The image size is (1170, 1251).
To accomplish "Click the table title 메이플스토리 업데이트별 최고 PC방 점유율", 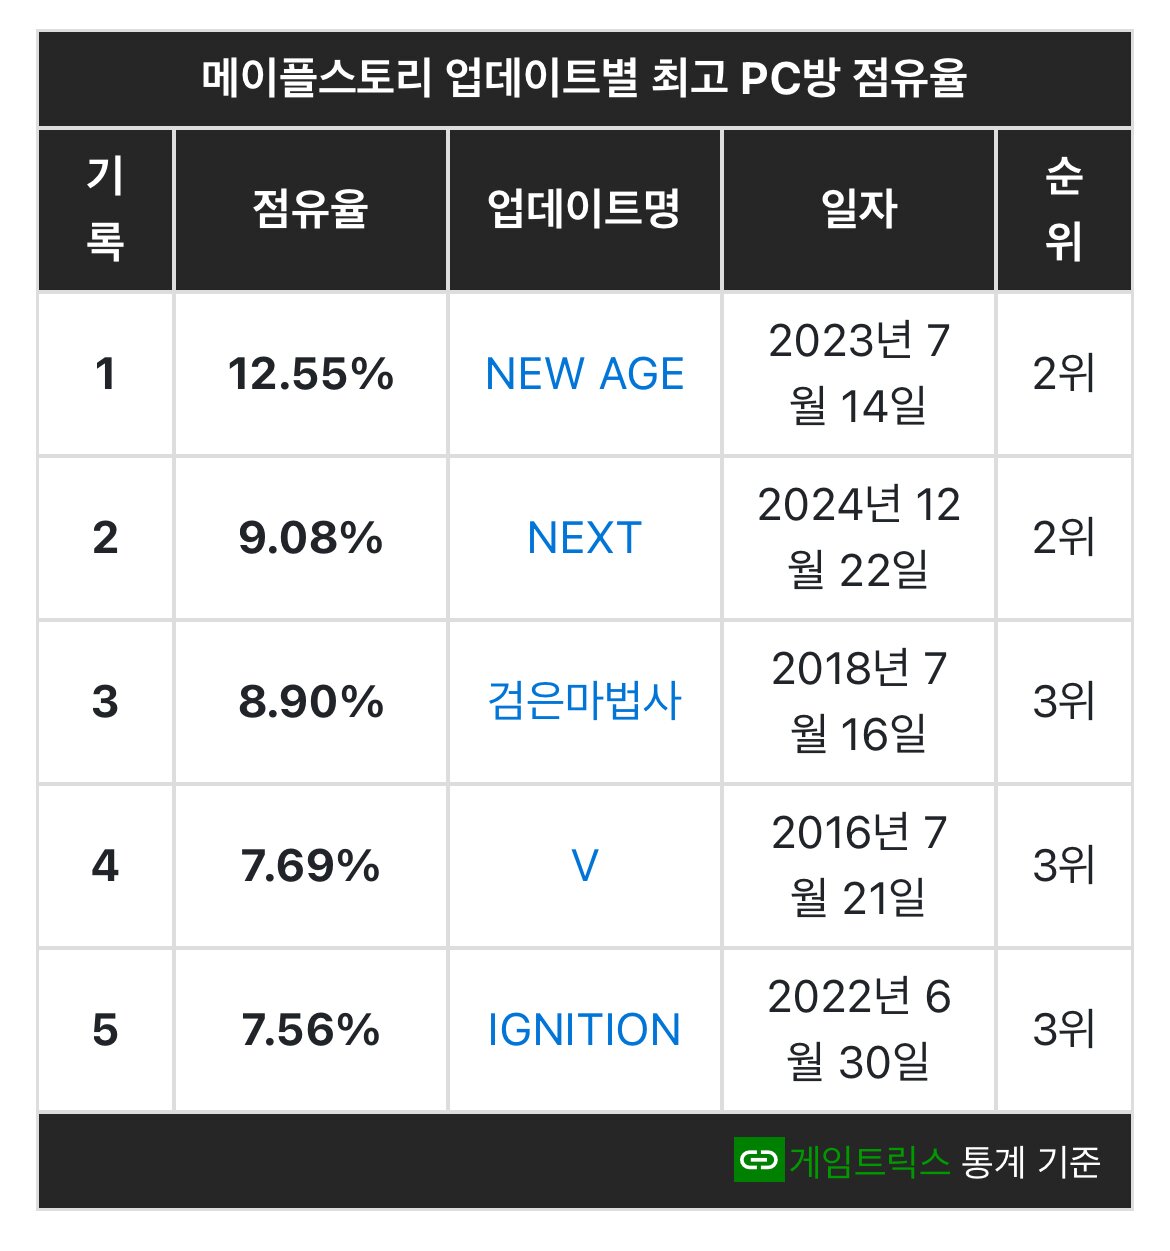I will pyautogui.click(x=585, y=79).
